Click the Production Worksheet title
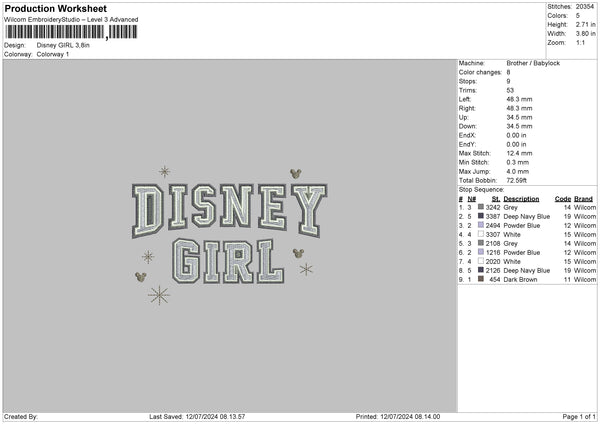Screen dimensions: 600x424 tap(55, 9)
